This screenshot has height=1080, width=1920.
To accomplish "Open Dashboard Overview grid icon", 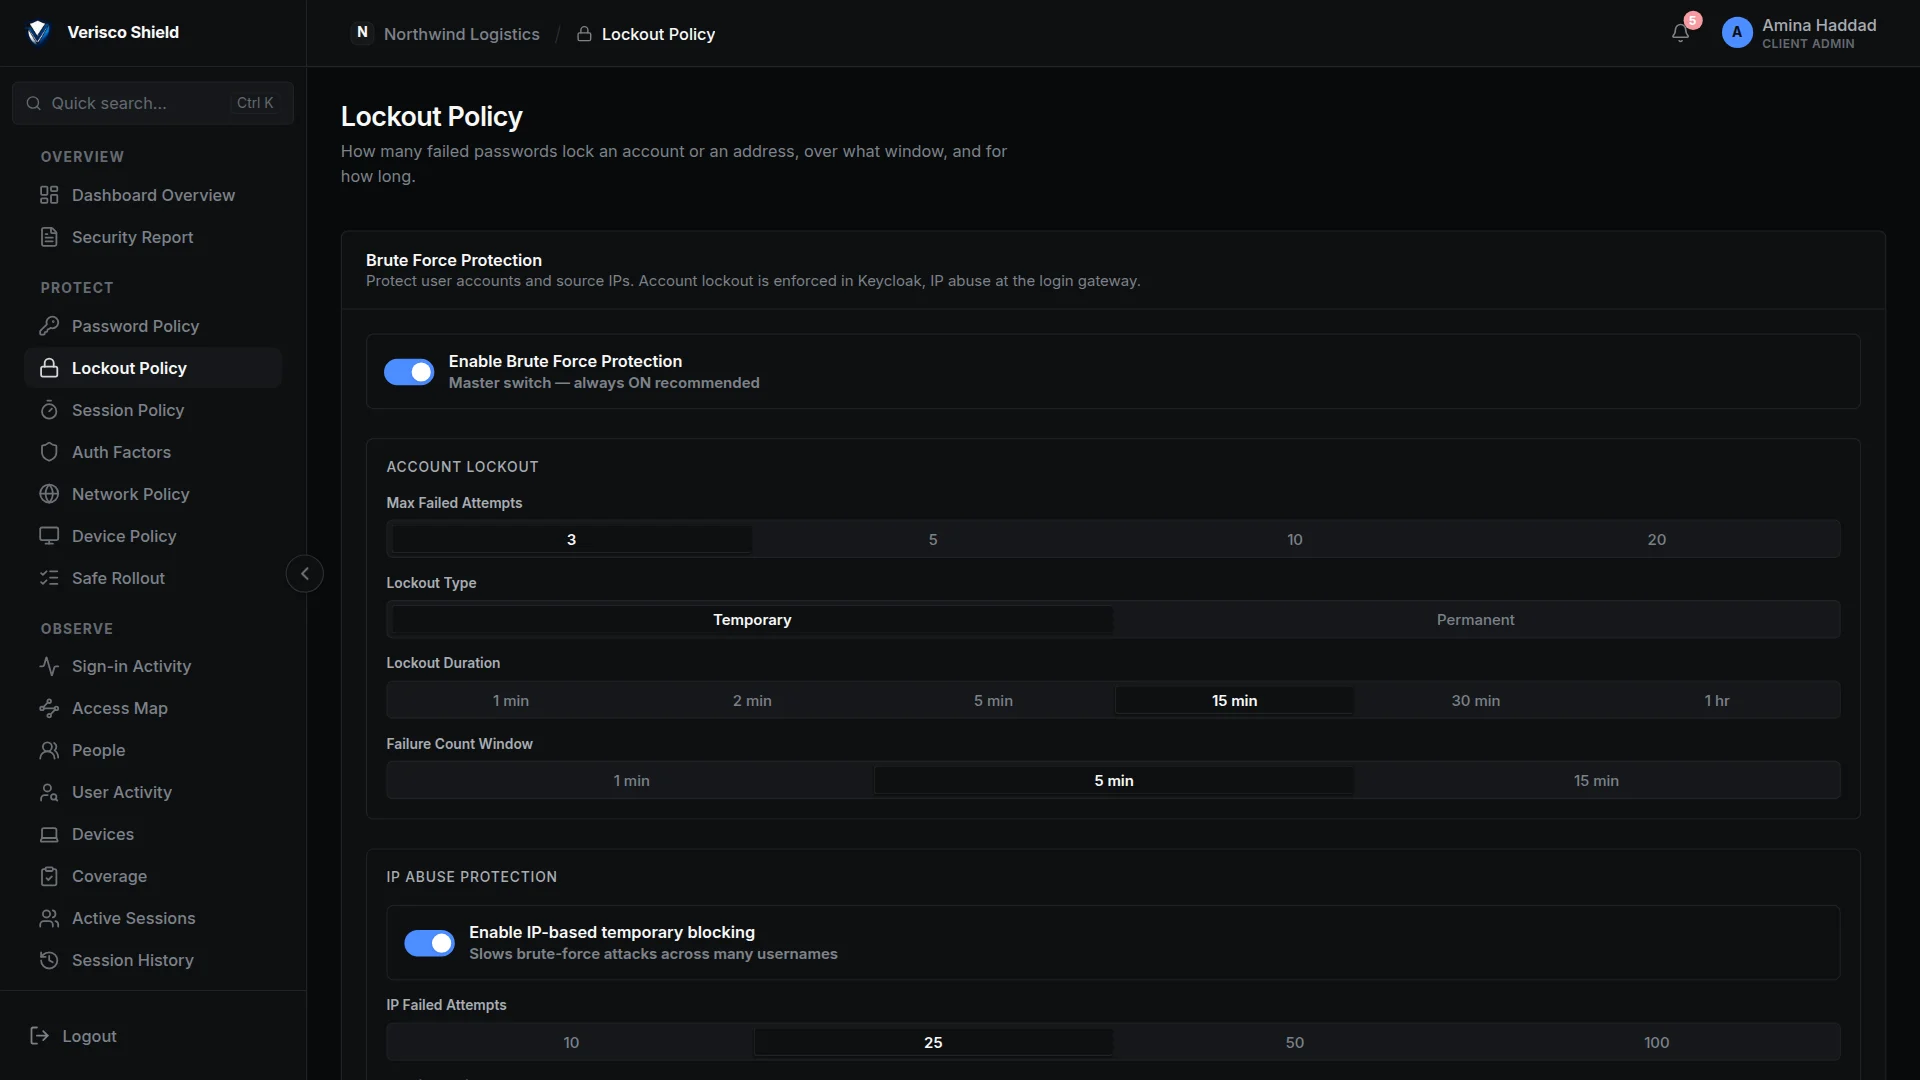I will 49,195.
